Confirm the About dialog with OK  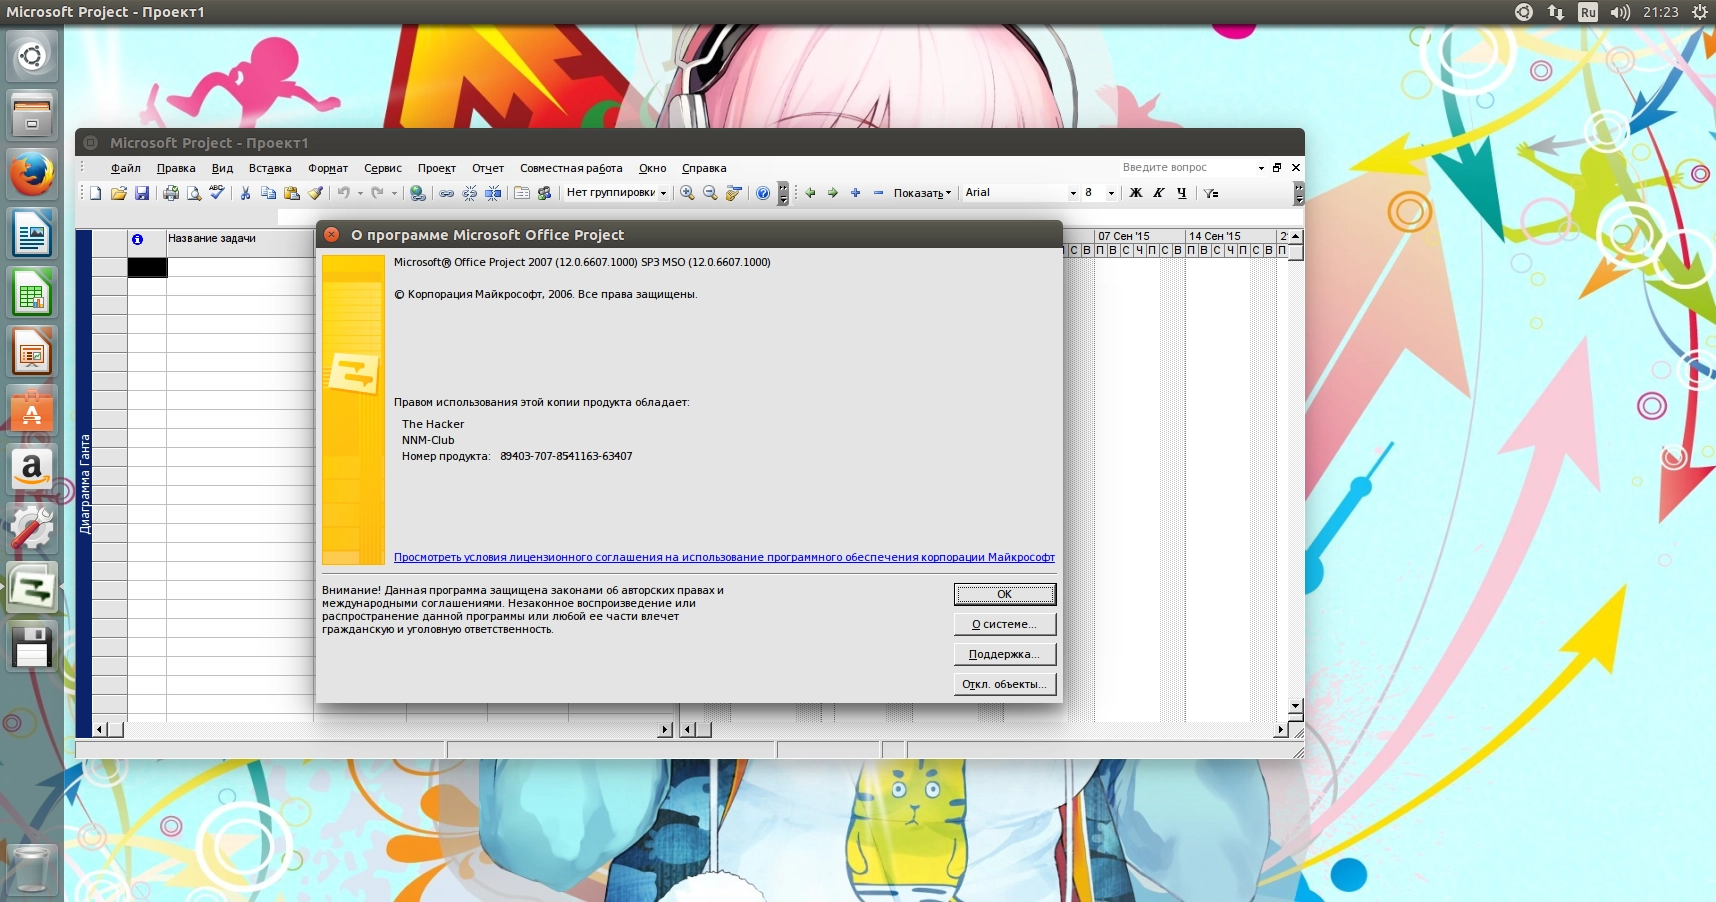(x=1005, y=594)
